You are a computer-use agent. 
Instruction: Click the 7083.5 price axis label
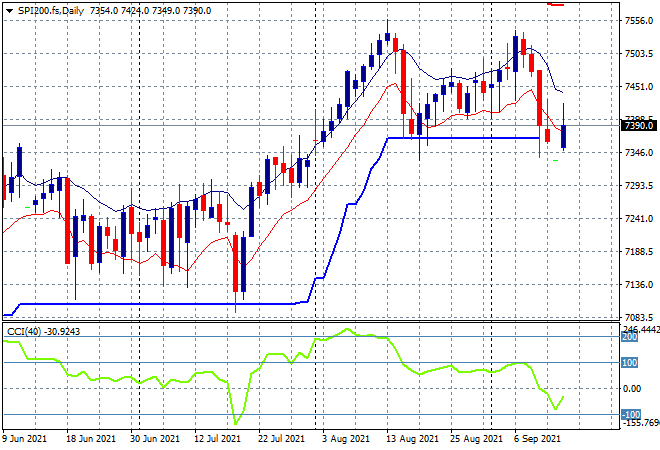tap(639, 317)
